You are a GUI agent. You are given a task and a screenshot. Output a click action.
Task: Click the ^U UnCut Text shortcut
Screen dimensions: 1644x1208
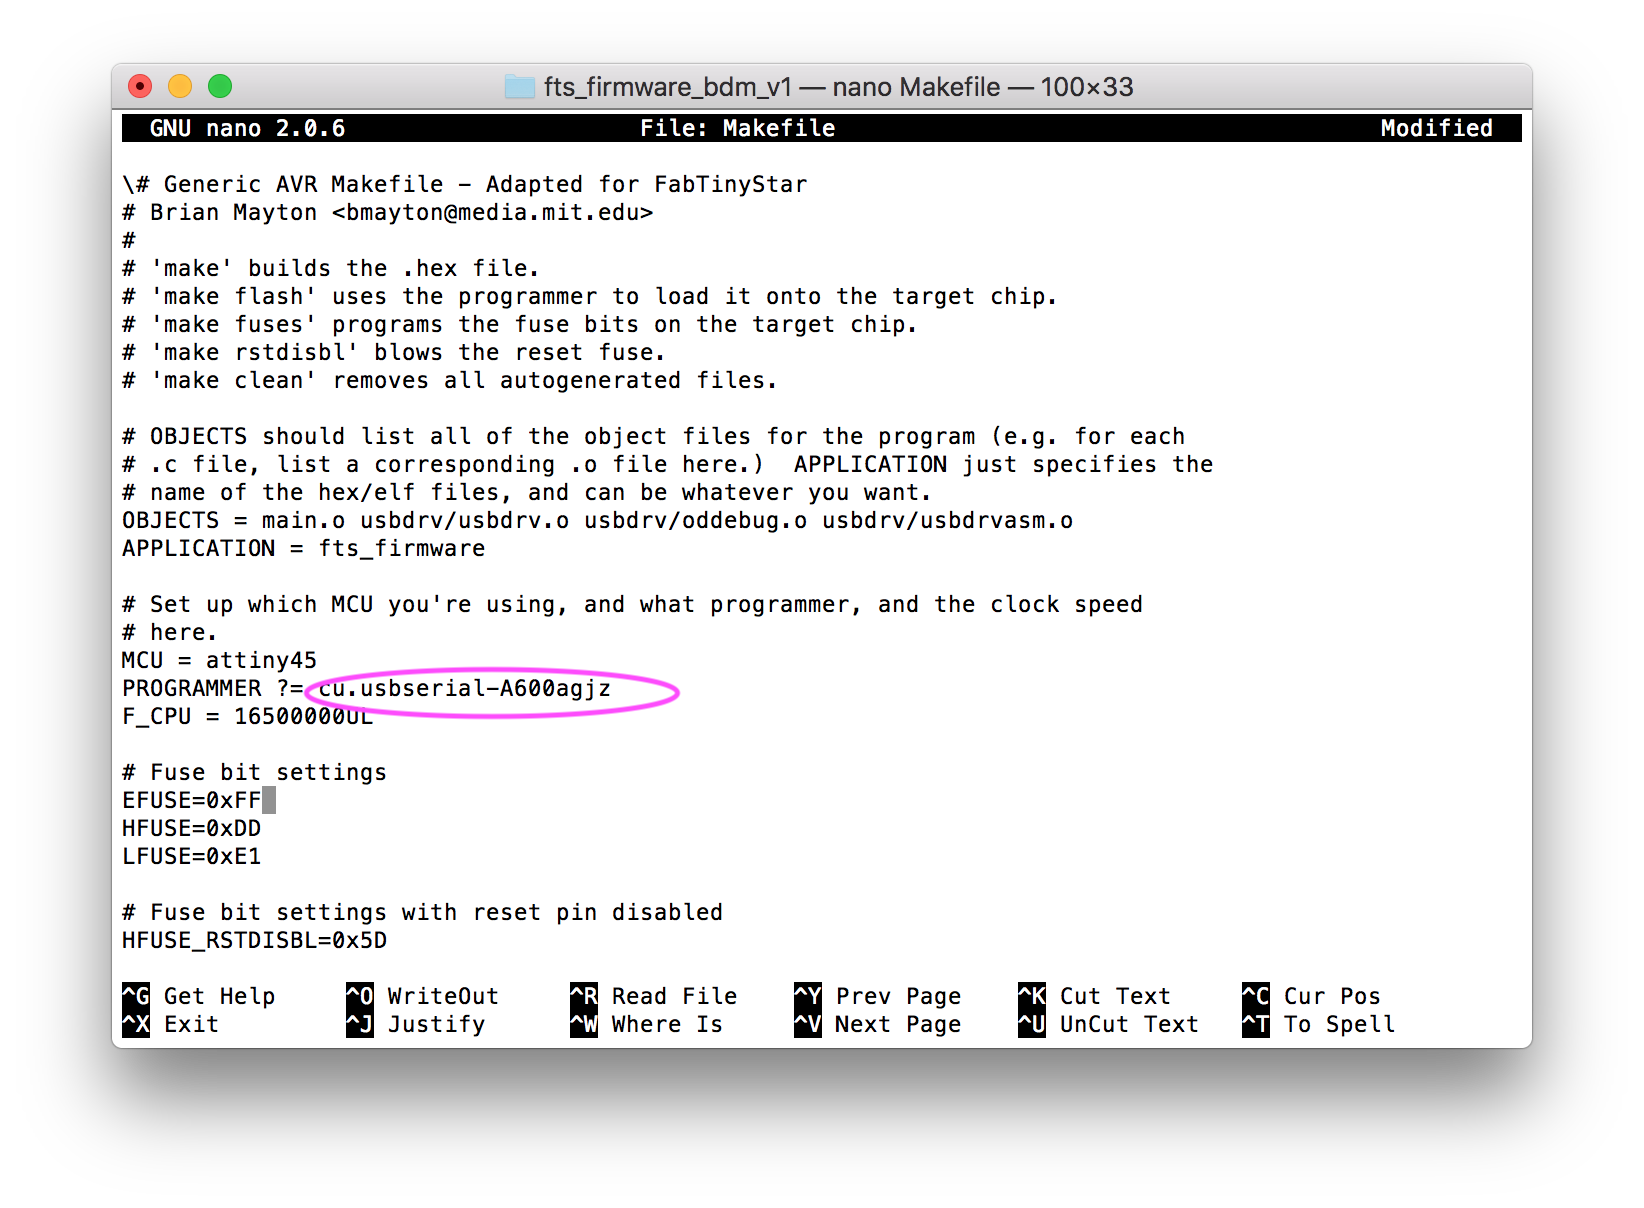point(1109,1024)
